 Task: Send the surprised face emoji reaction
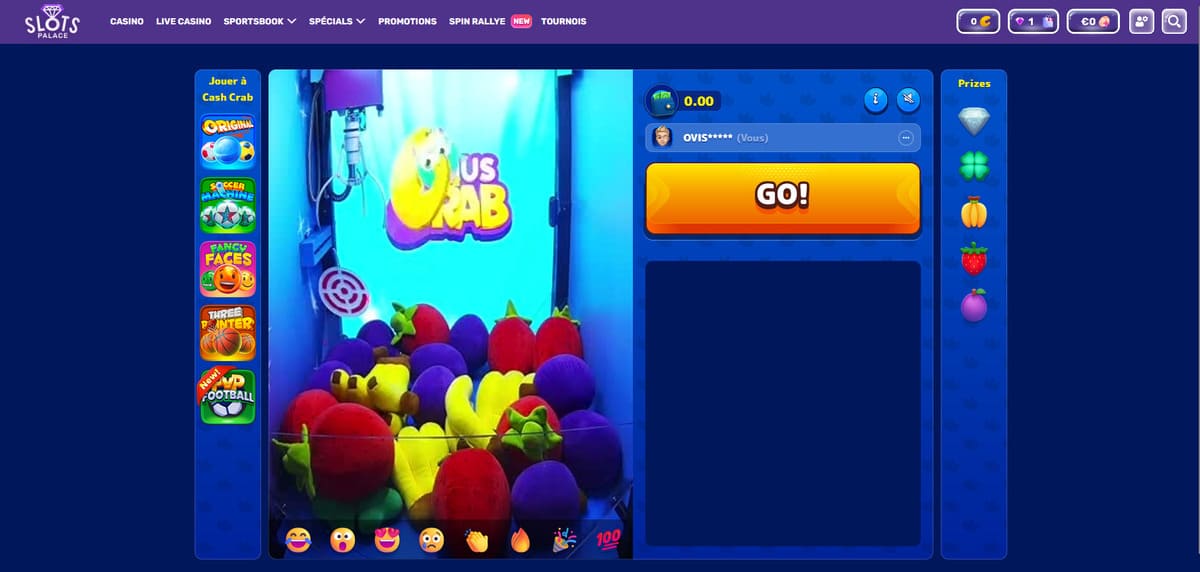(343, 540)
